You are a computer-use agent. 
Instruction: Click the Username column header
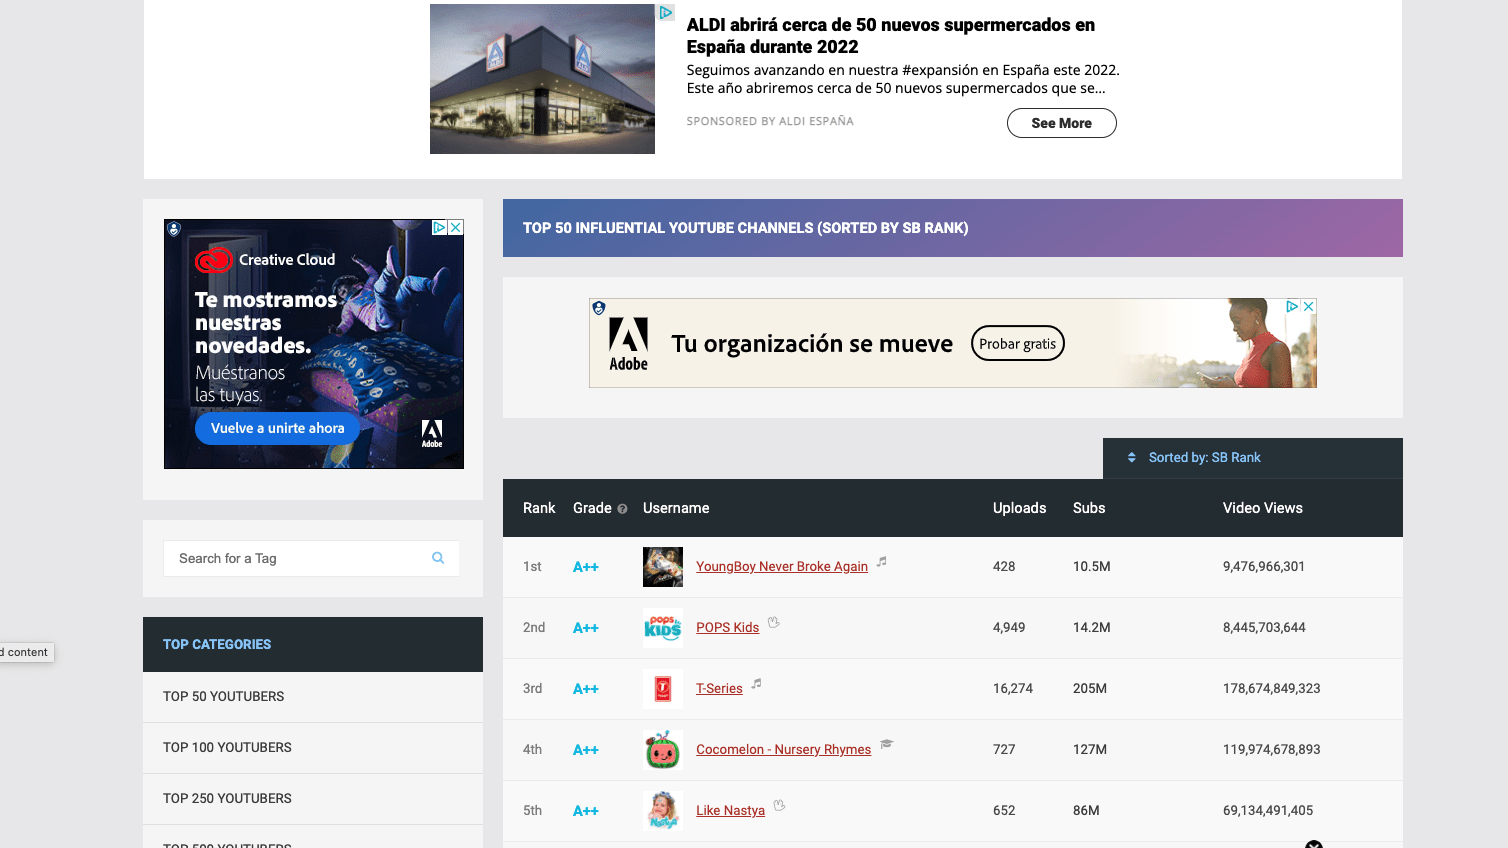(x=676, y=508)
